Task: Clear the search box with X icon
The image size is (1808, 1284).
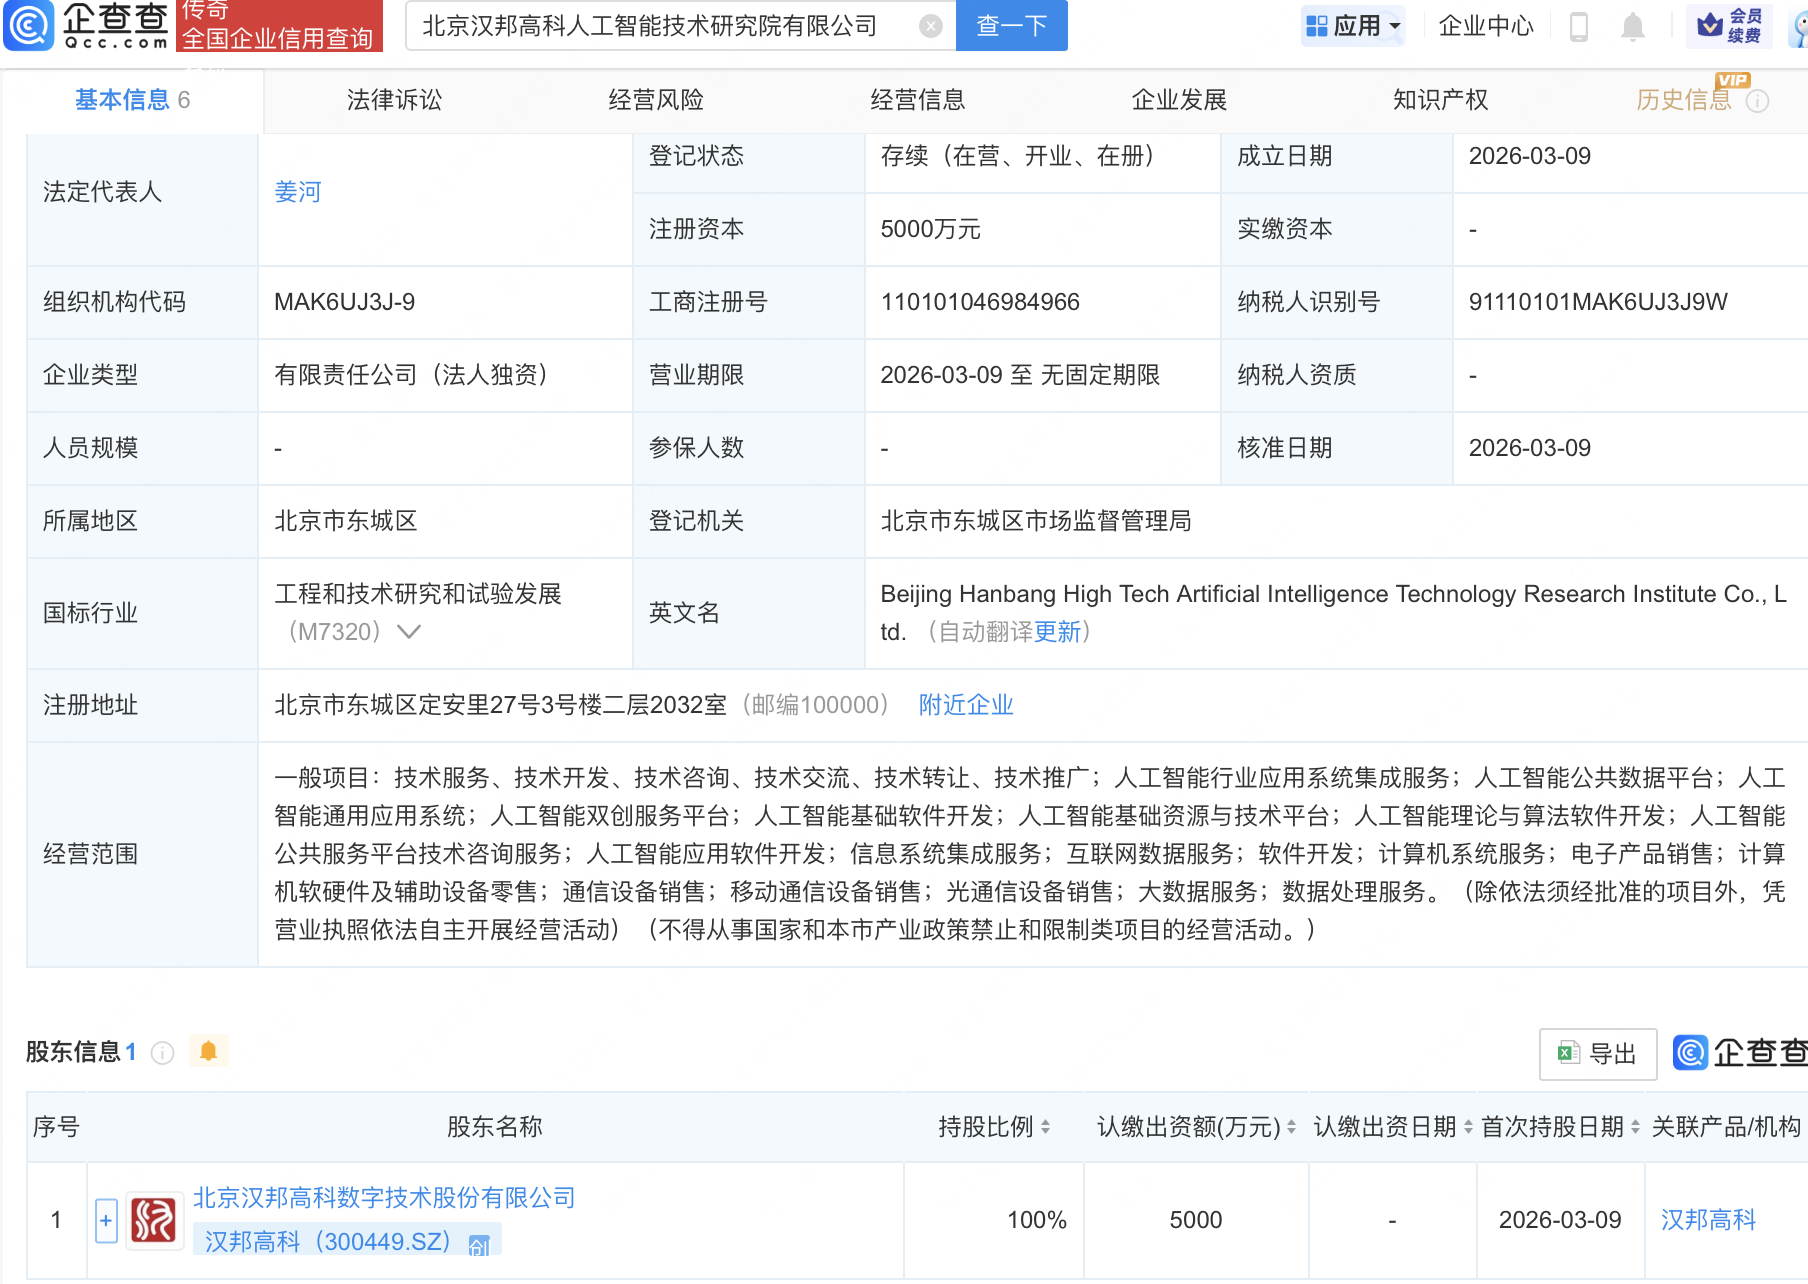Action: point(930,27)
